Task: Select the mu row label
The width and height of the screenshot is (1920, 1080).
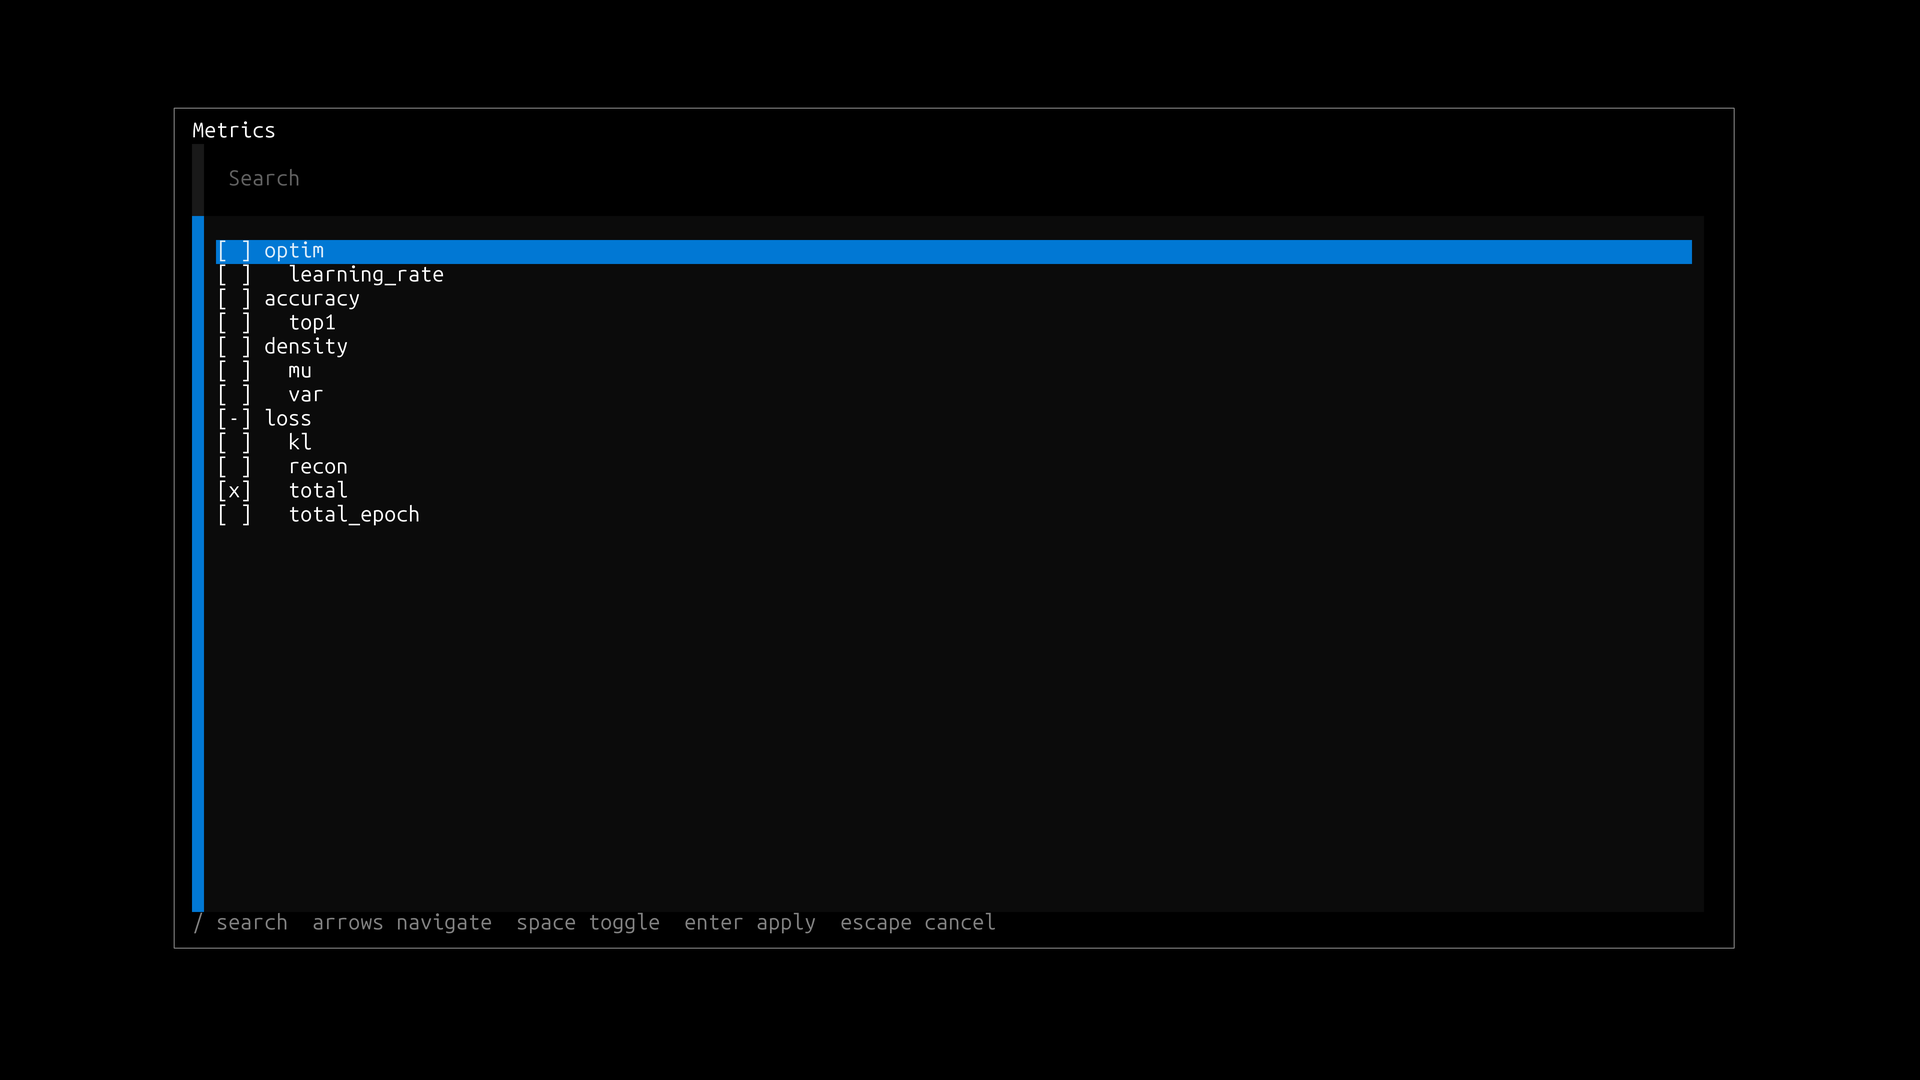Action: click(x=300, y=371)
